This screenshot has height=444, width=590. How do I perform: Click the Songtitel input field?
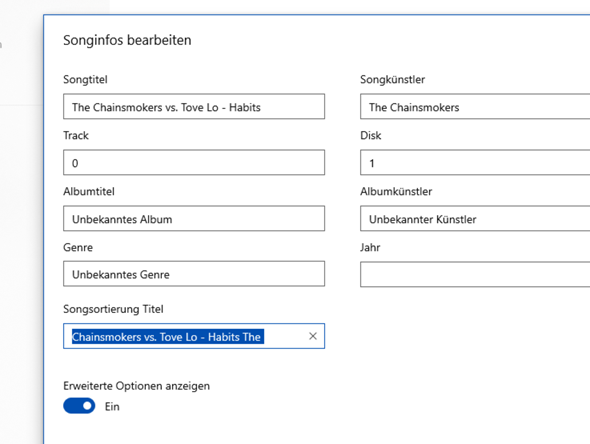coord(194,106)
